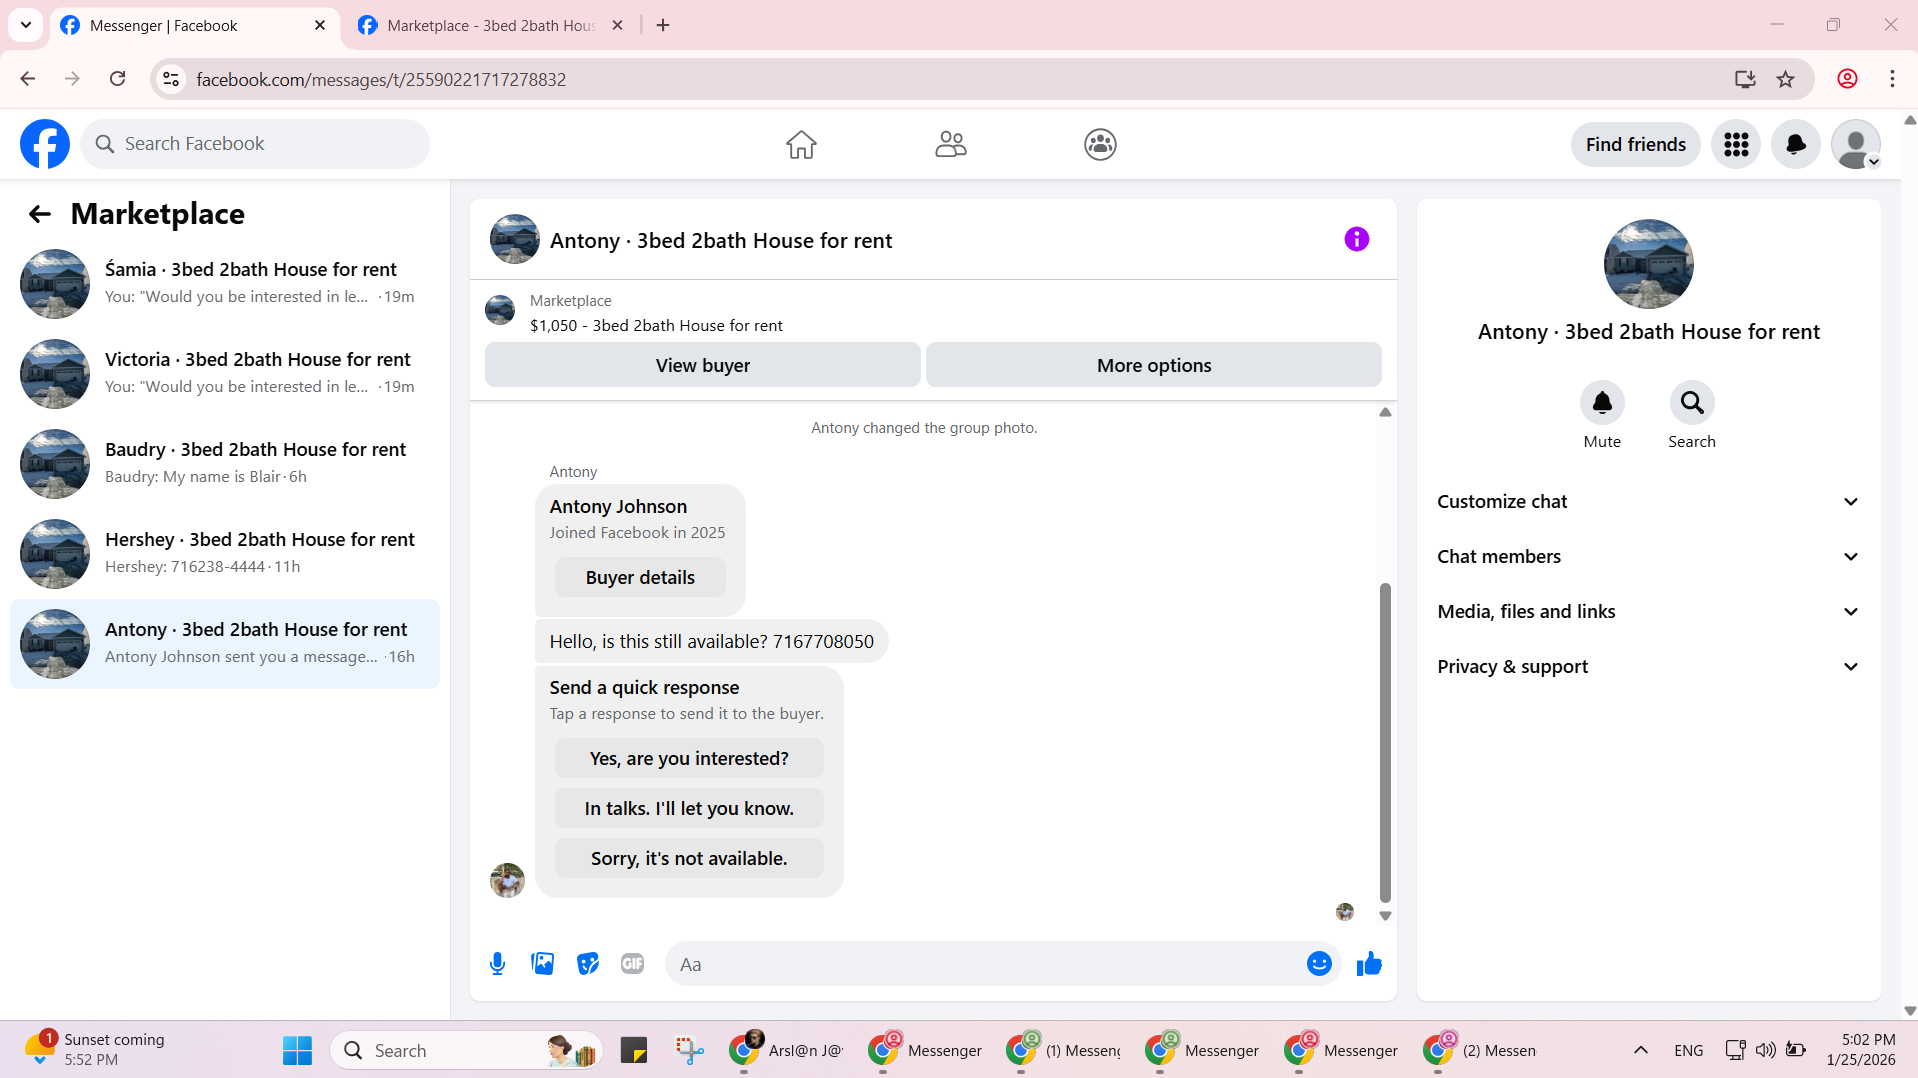Open the Sunset coming weather widget

tap(95, 1049)
